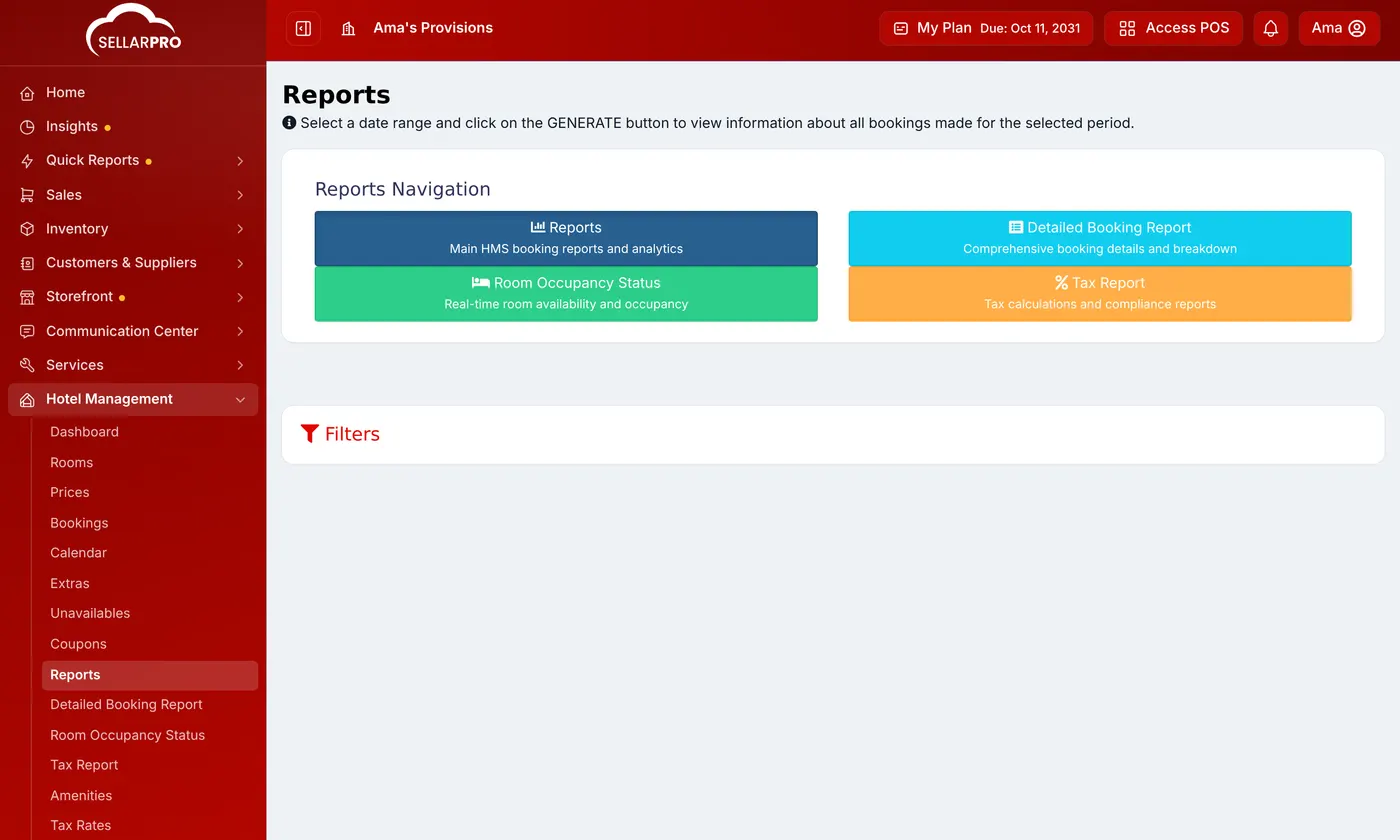Click the building icon beside Ama's Provisions
The height and width of the screenshot is (840, 1400).
348,28
